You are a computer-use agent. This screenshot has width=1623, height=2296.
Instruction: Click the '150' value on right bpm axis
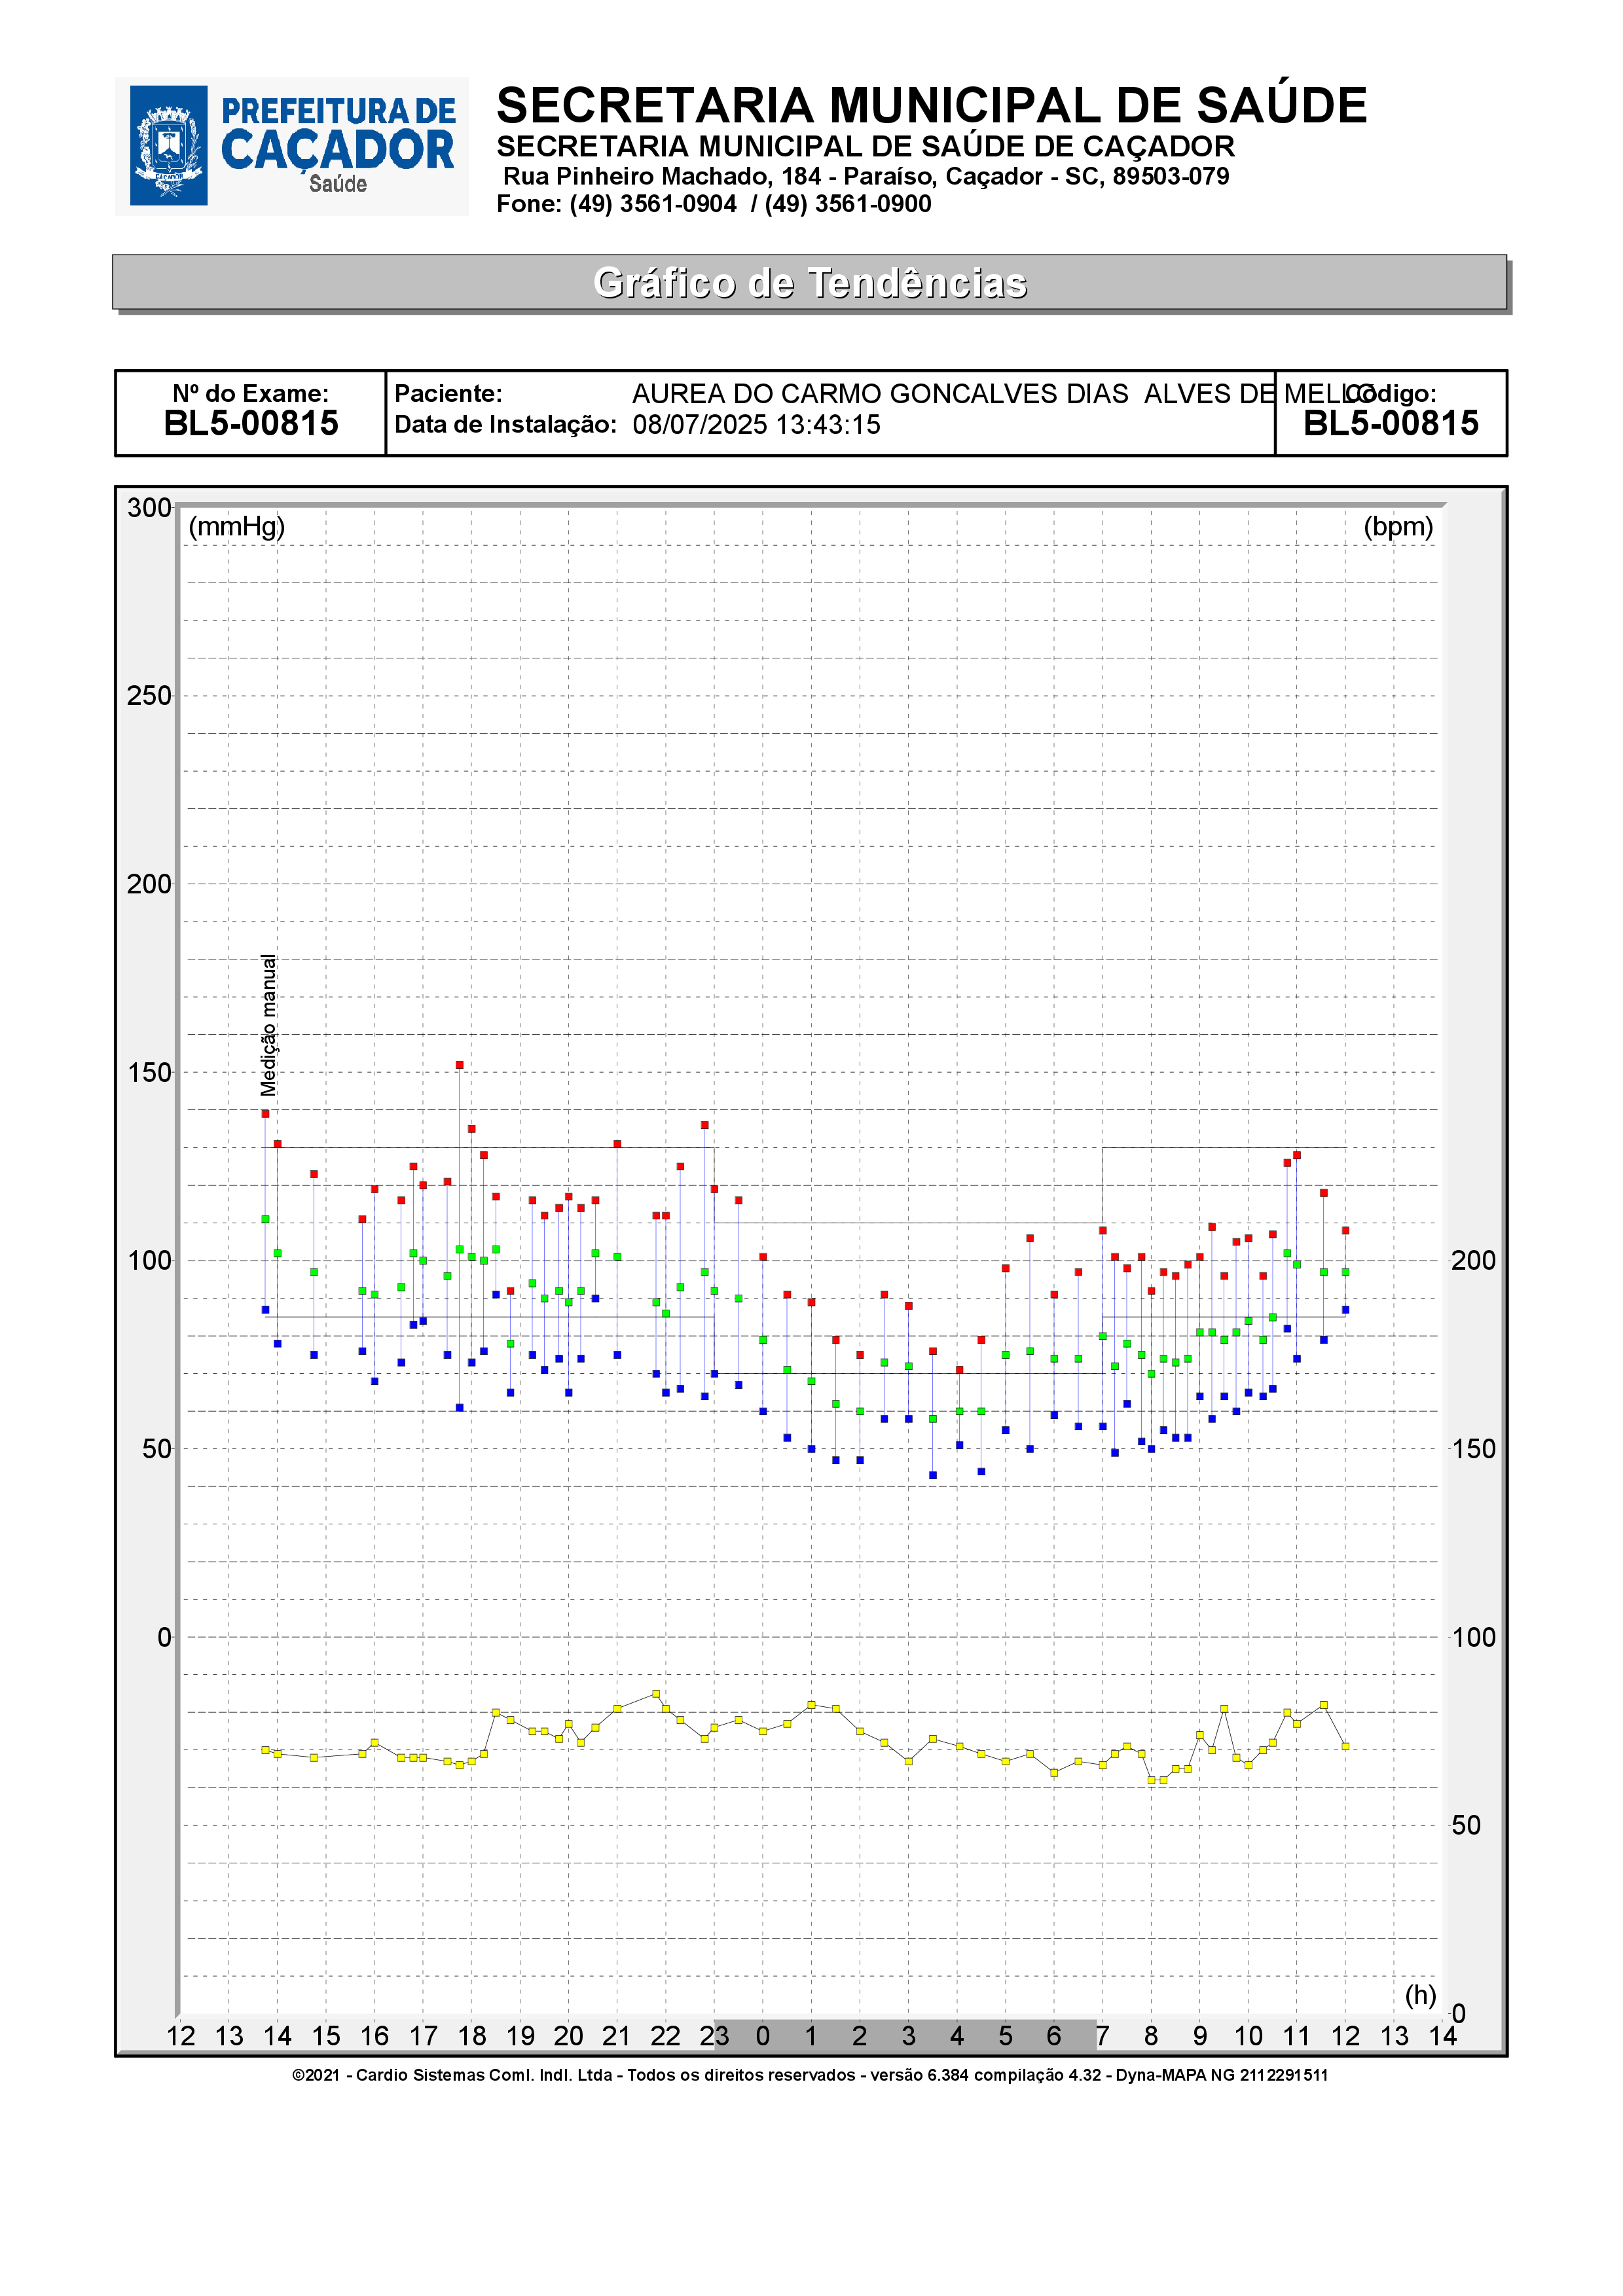pyautogui.click(x=1473, y=1449)
